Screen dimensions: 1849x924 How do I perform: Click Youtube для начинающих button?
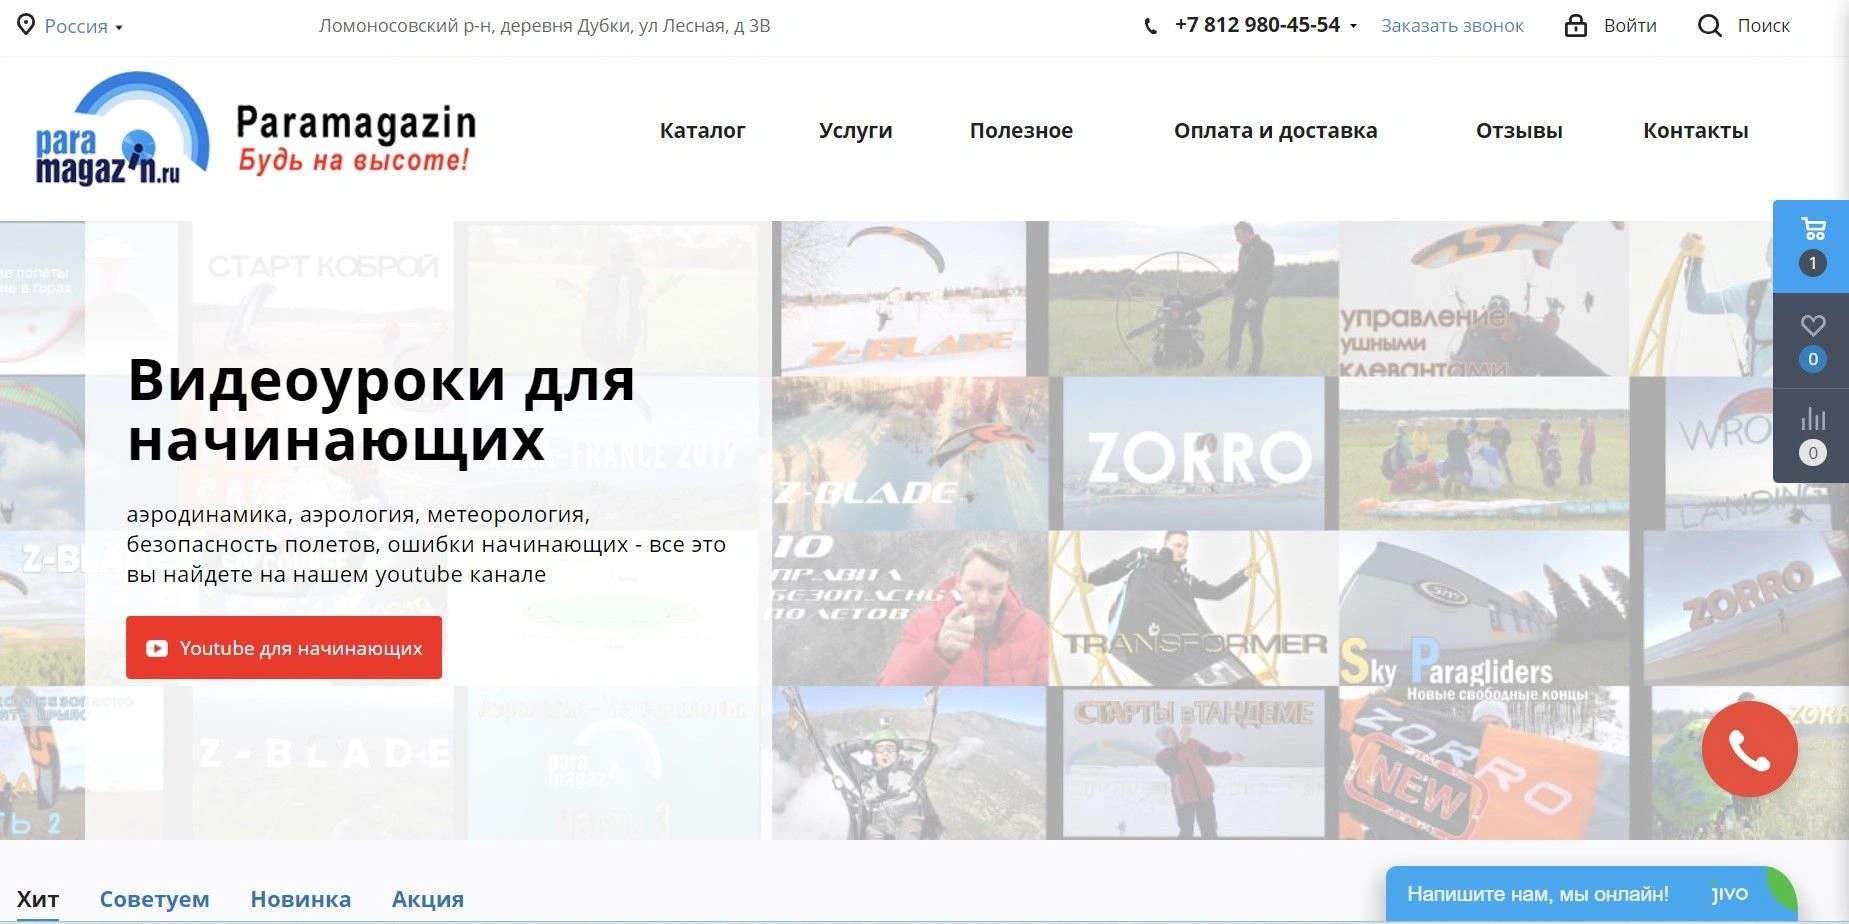pyautogui.click(x=284, y=648)
